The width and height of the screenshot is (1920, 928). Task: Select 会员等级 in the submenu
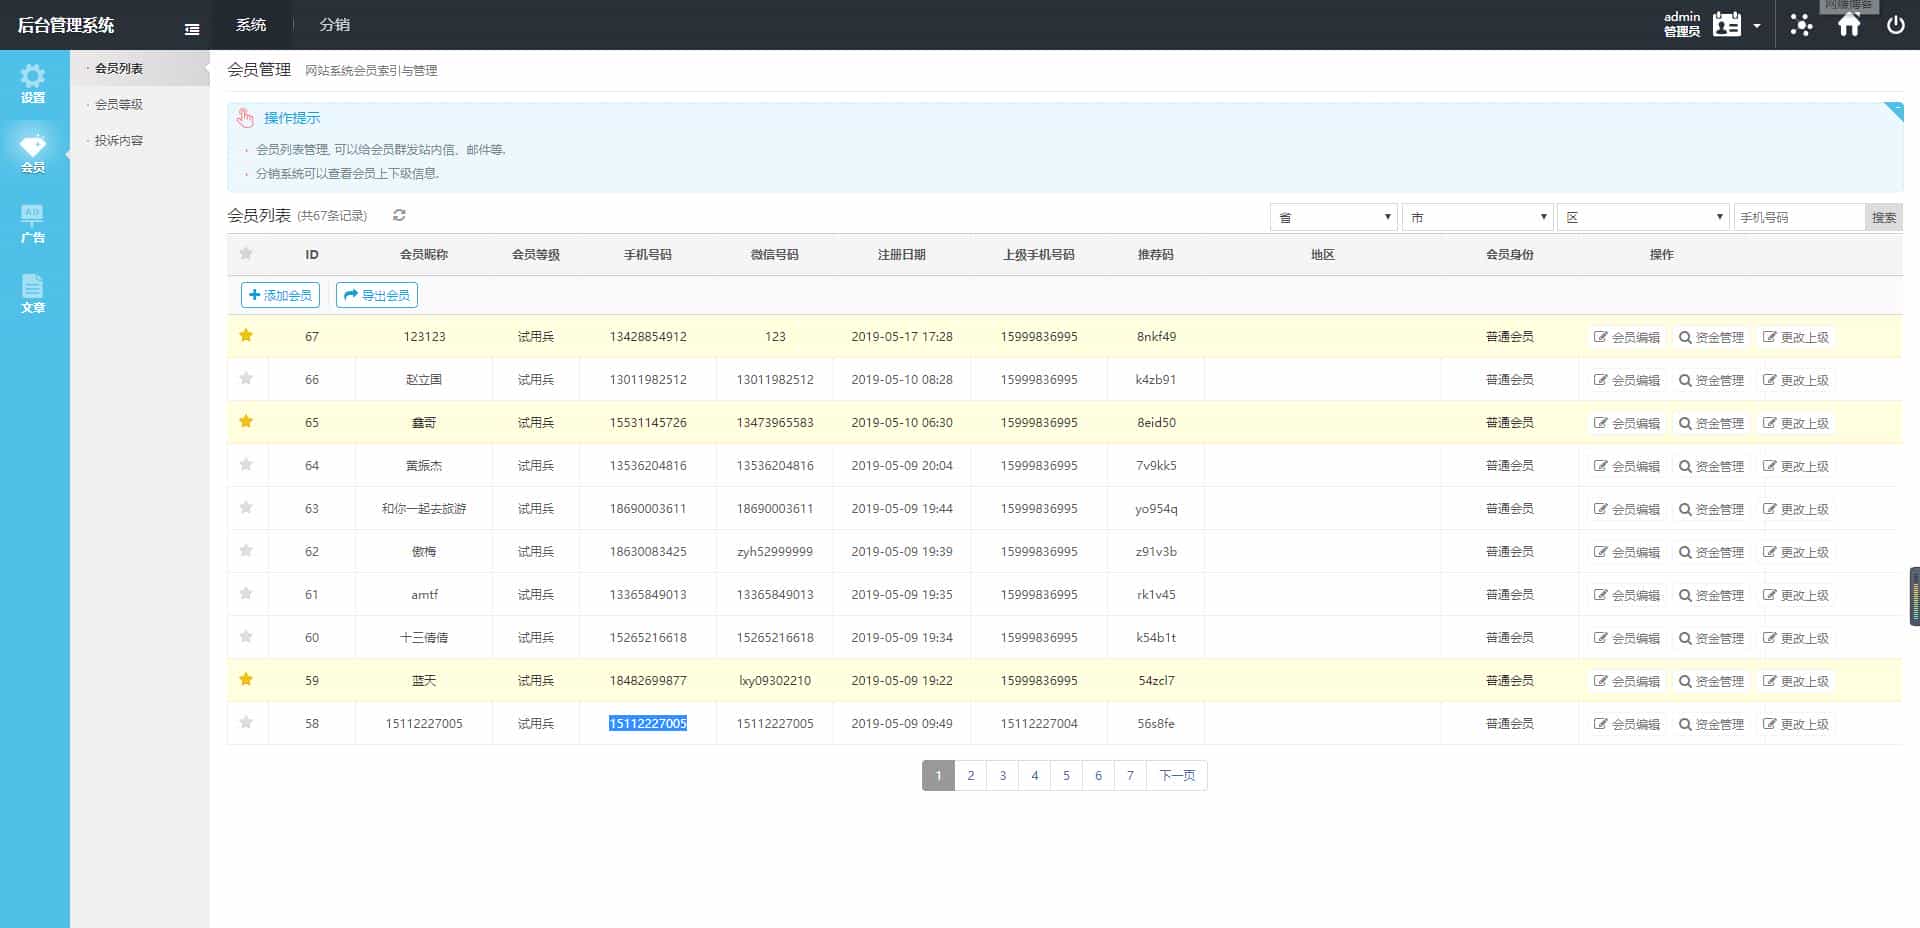coord(119,104)
